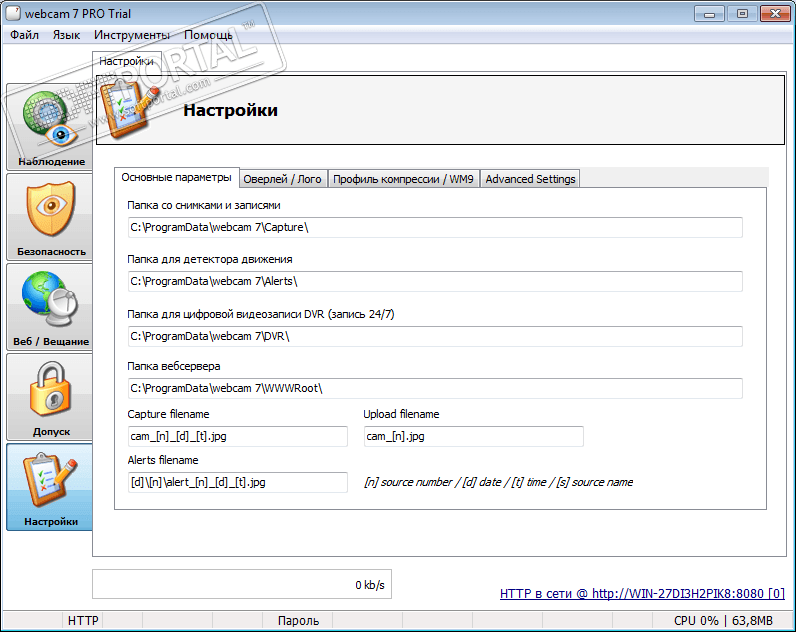Viewport: 796px width, 632px height.
Task: Click the Папка со снимками и записями label
Action: pos(204,206)
